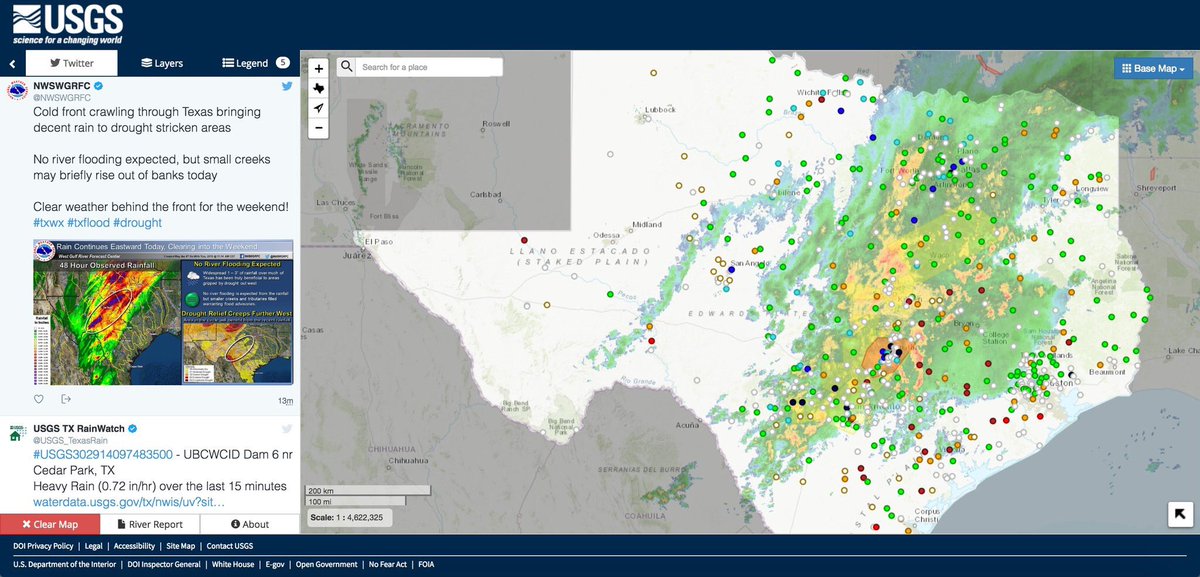This screenshot has width=1200, height=577.
Task: Open the River Report
Action: tap(150, 524)
